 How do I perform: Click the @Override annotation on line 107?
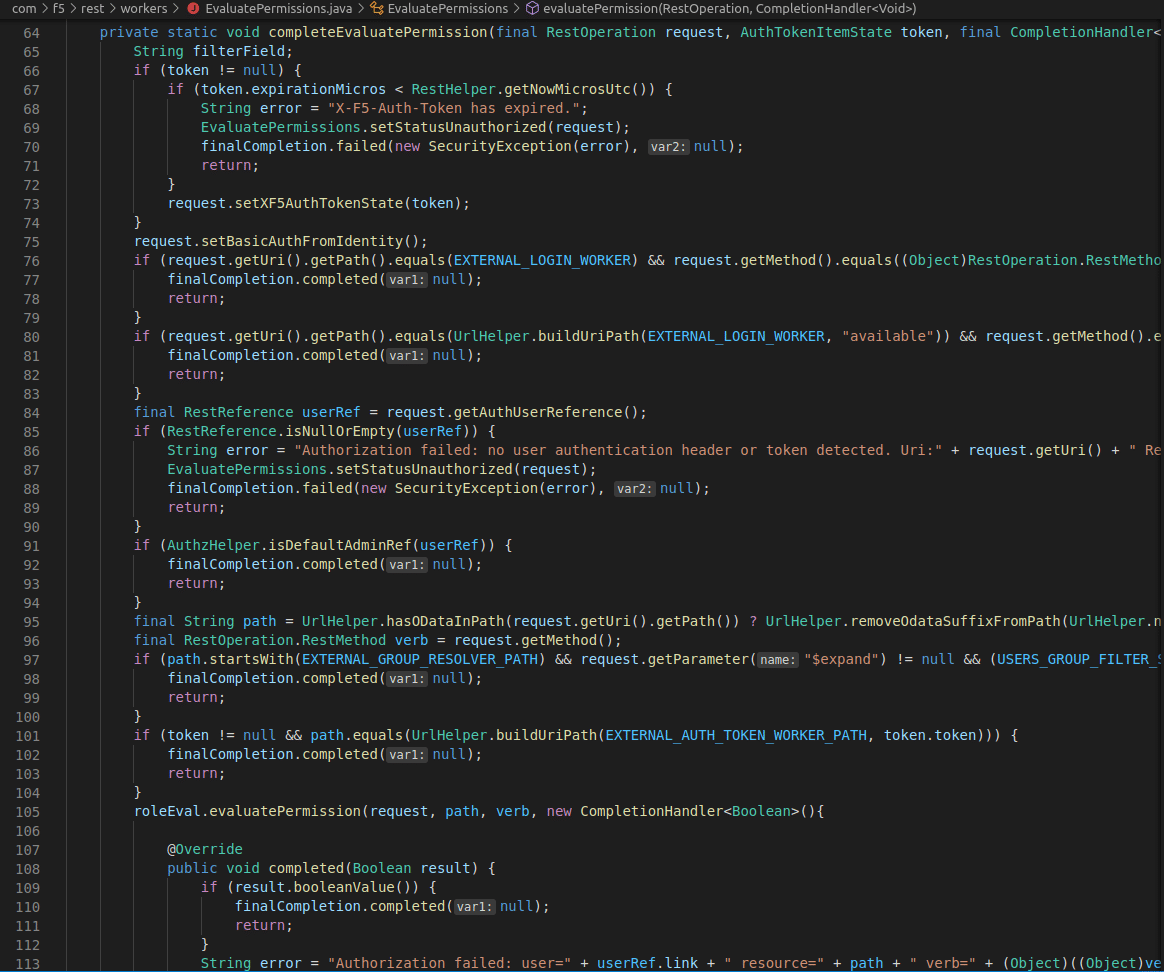[x=205, y=849]
